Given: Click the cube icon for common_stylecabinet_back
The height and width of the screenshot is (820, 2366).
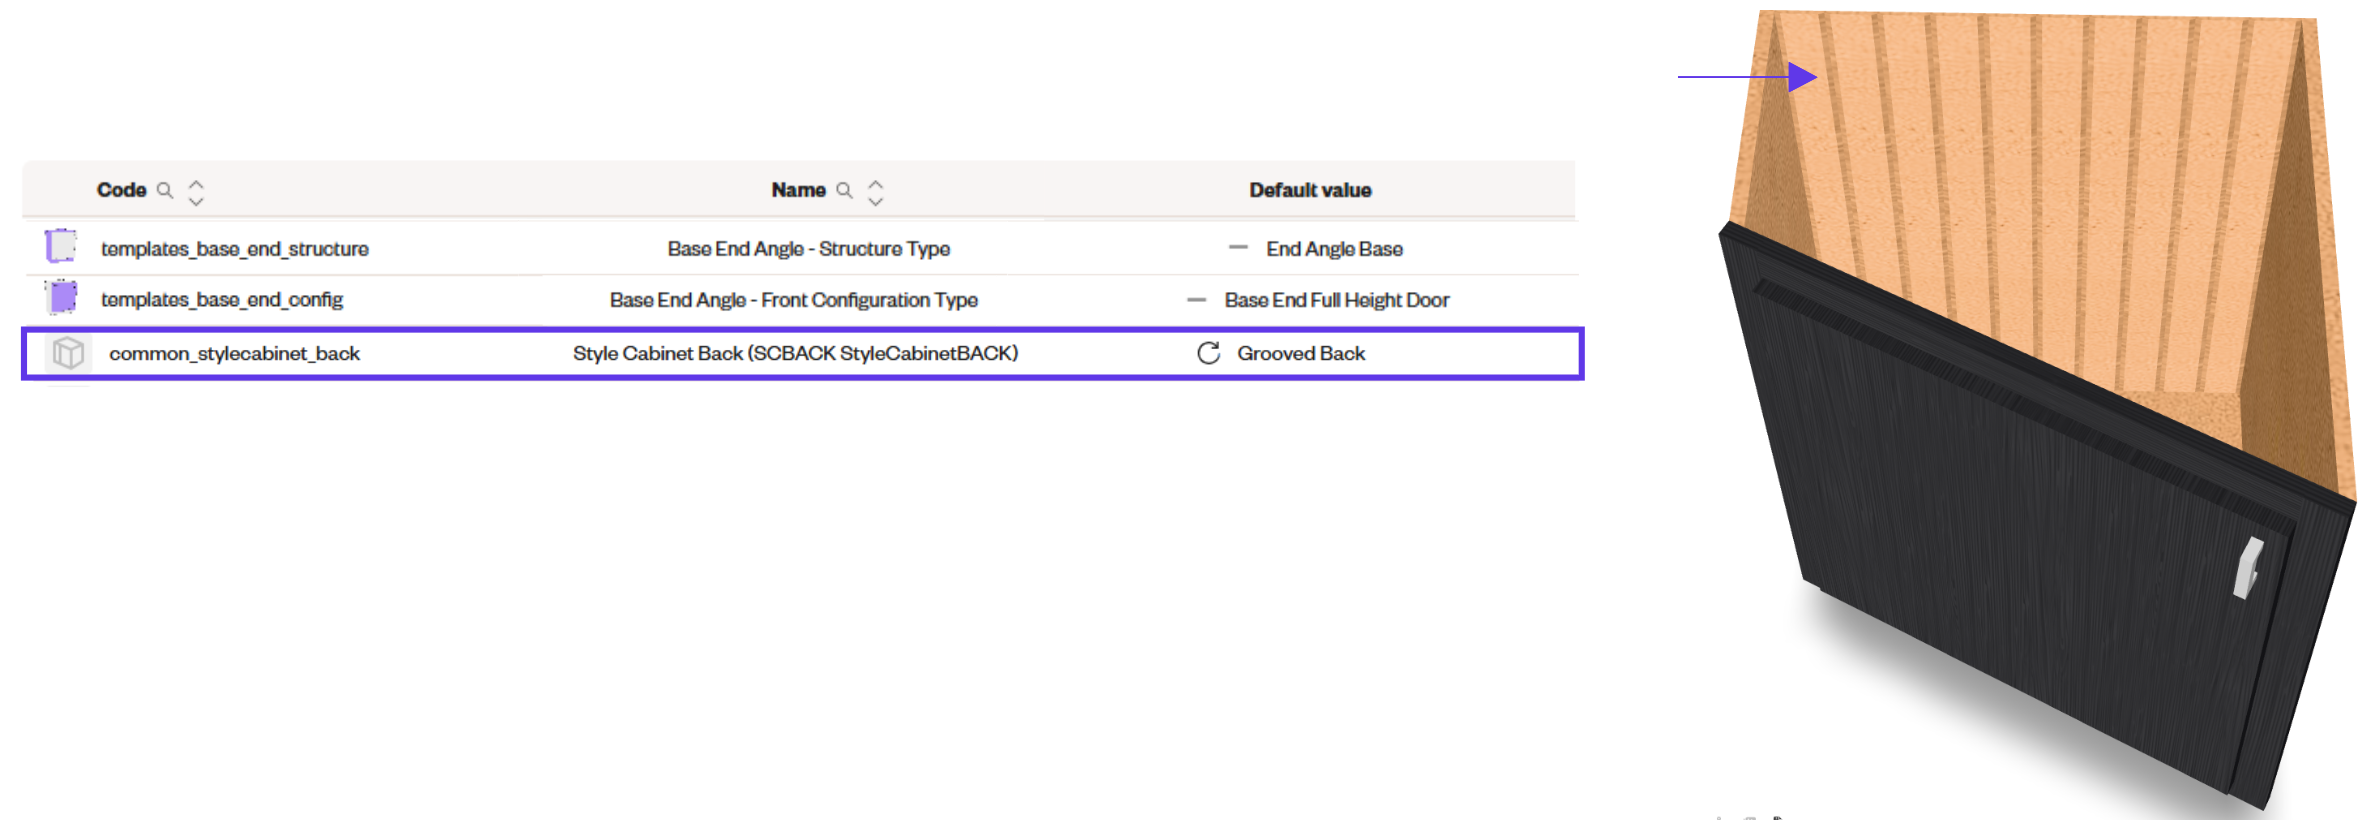Looking at the screenshot, I should pos(68,353).
